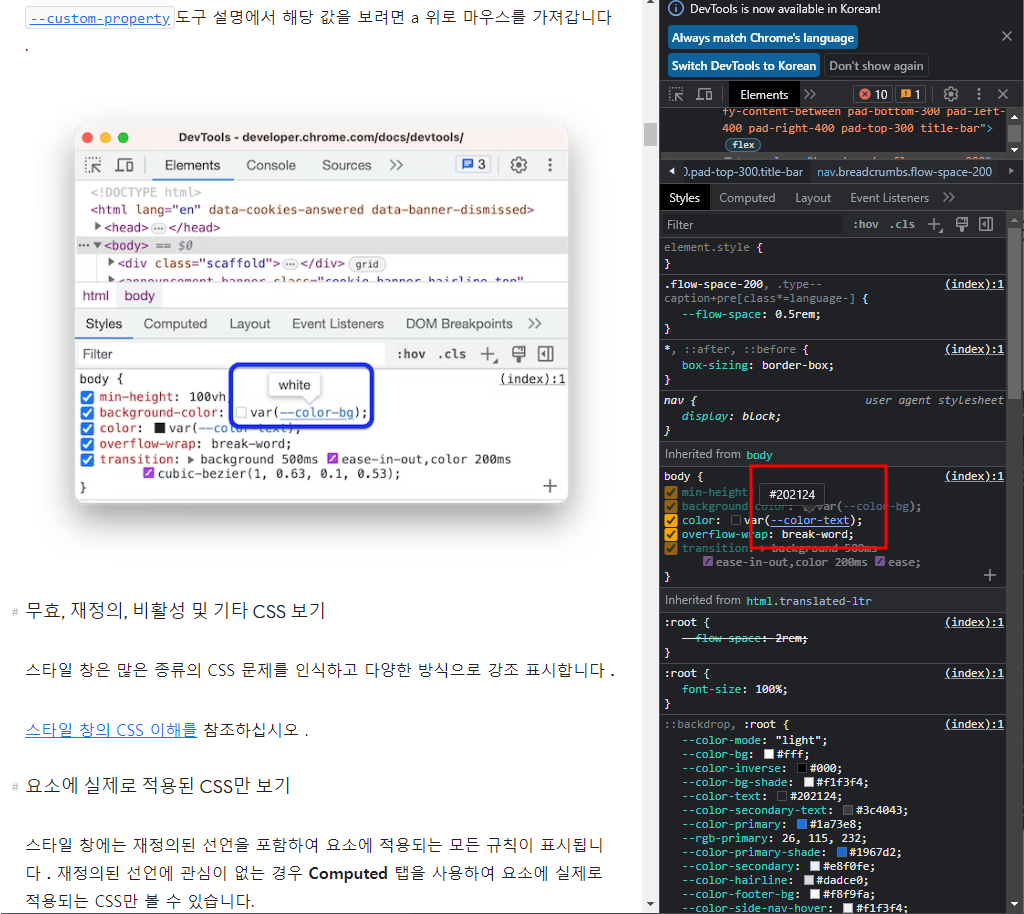
Task: Open swatch for --color-inverse #000
Action: tap(802, 768)
